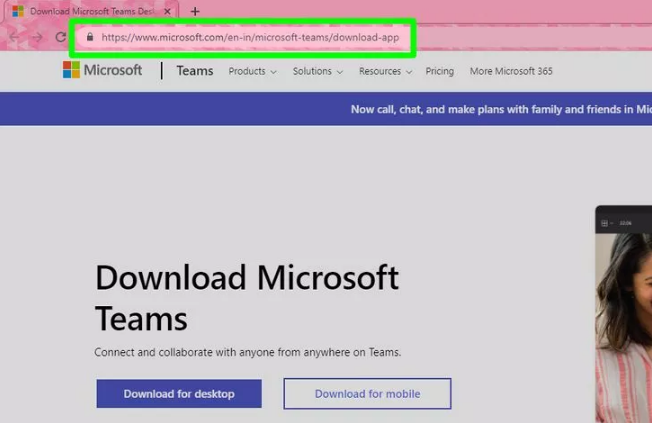Click the browser back arrow
Image resolution: width=652 pixels, height=423 pixels.
click(14, 37)
